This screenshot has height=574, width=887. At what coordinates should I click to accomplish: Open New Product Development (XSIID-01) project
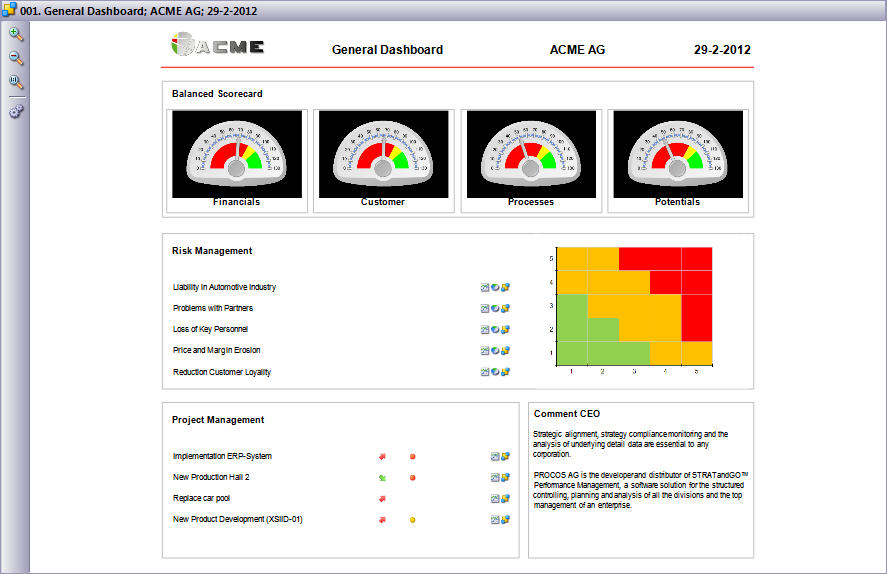point(237,520)
